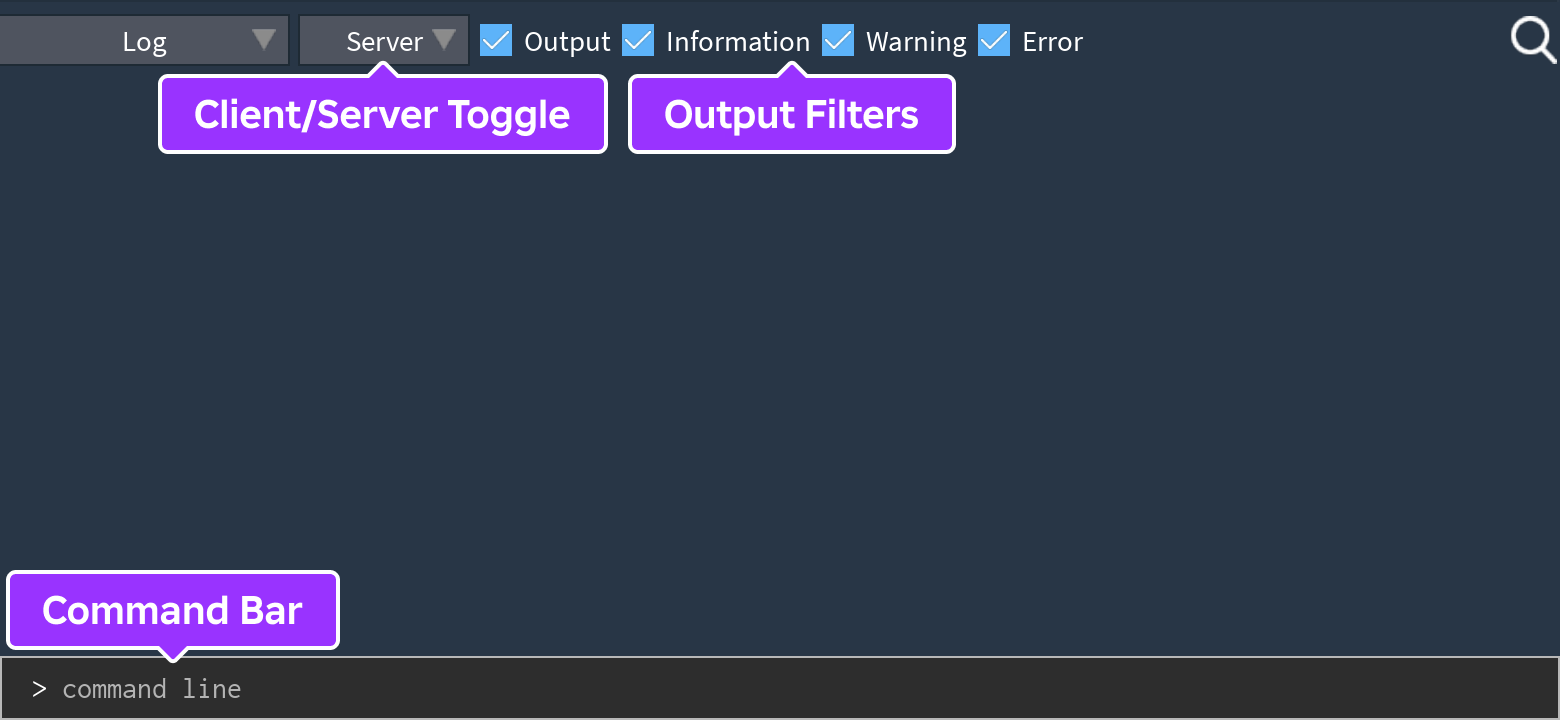Viewport: 1560px width, 720px height.
Task: Click the triangle arrow on Log dropdown
Action: pyautogui.click(x=264, y=40)
